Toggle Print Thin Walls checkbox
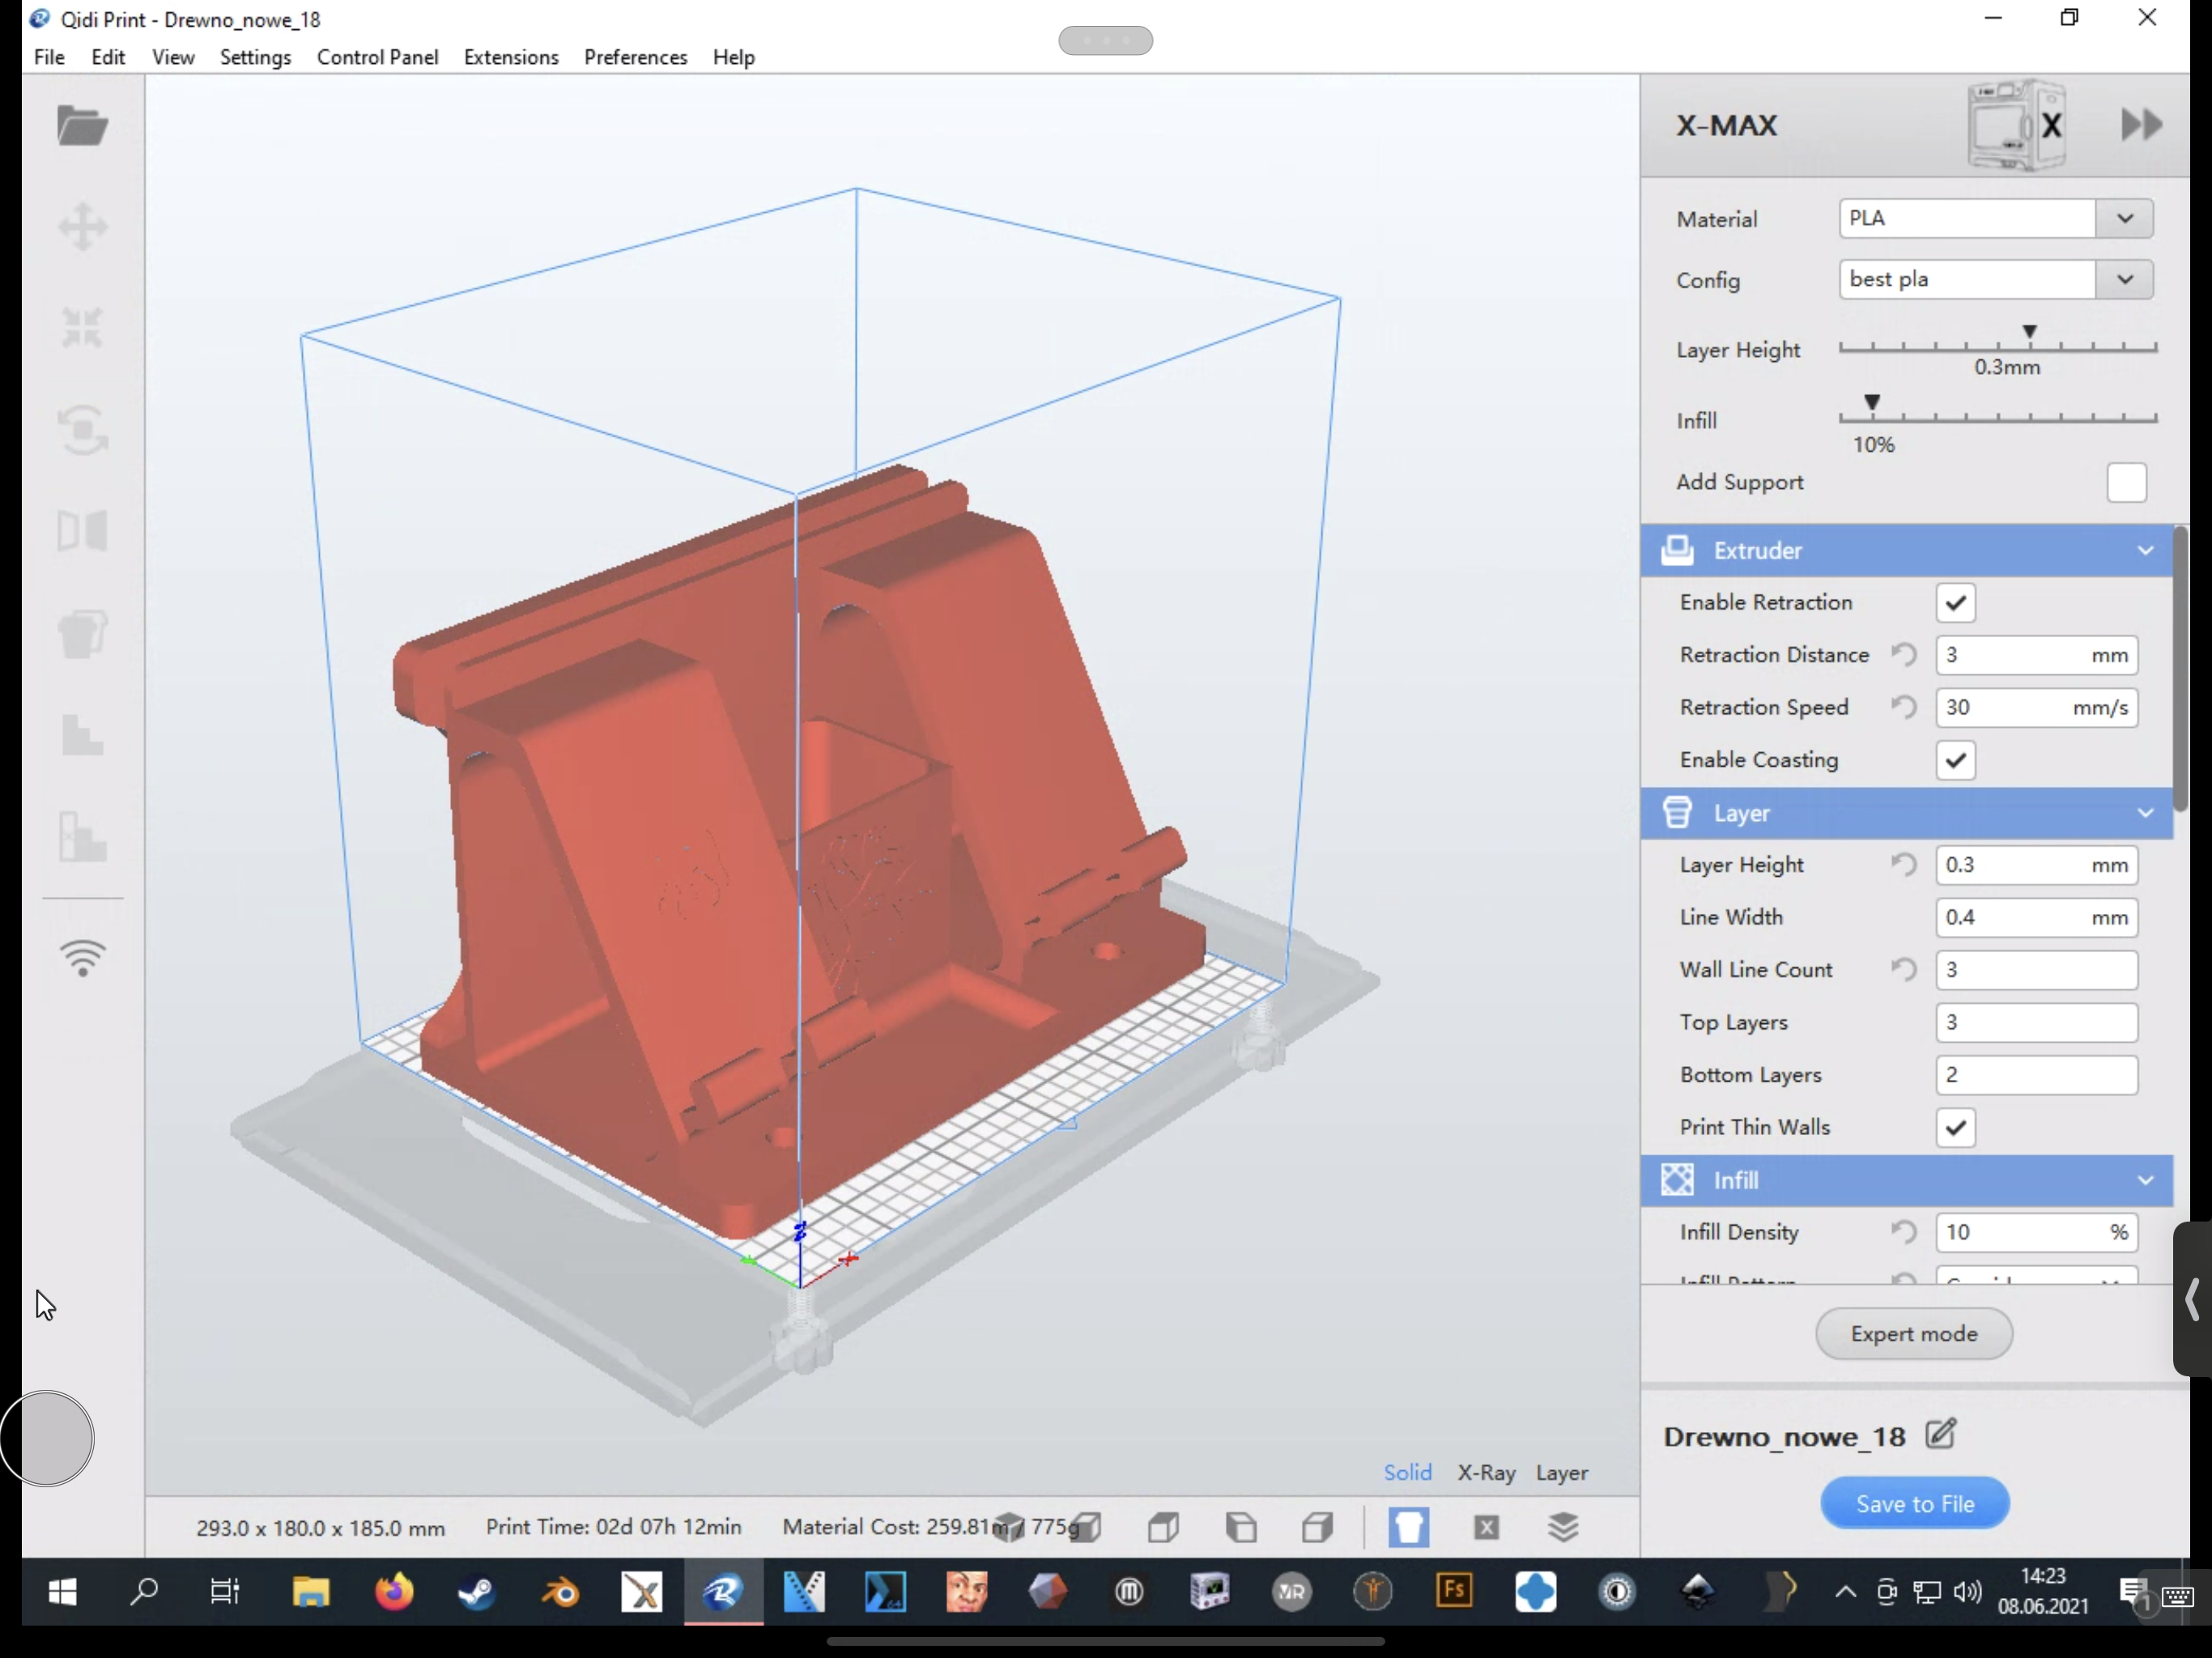The width and height of the screenshot is (2212, 1658). click(x=1955, y=1128)
